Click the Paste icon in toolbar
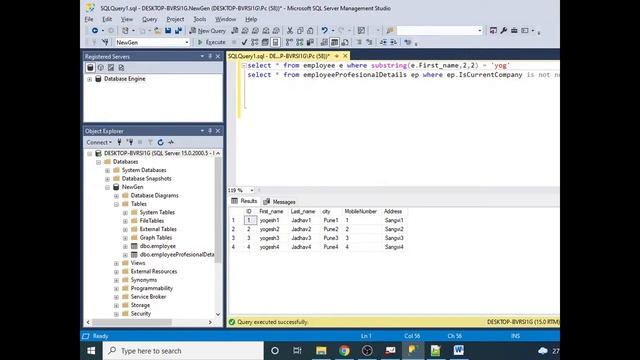Image resolution: width=640 pixels, height=360 pixels. 310,31
